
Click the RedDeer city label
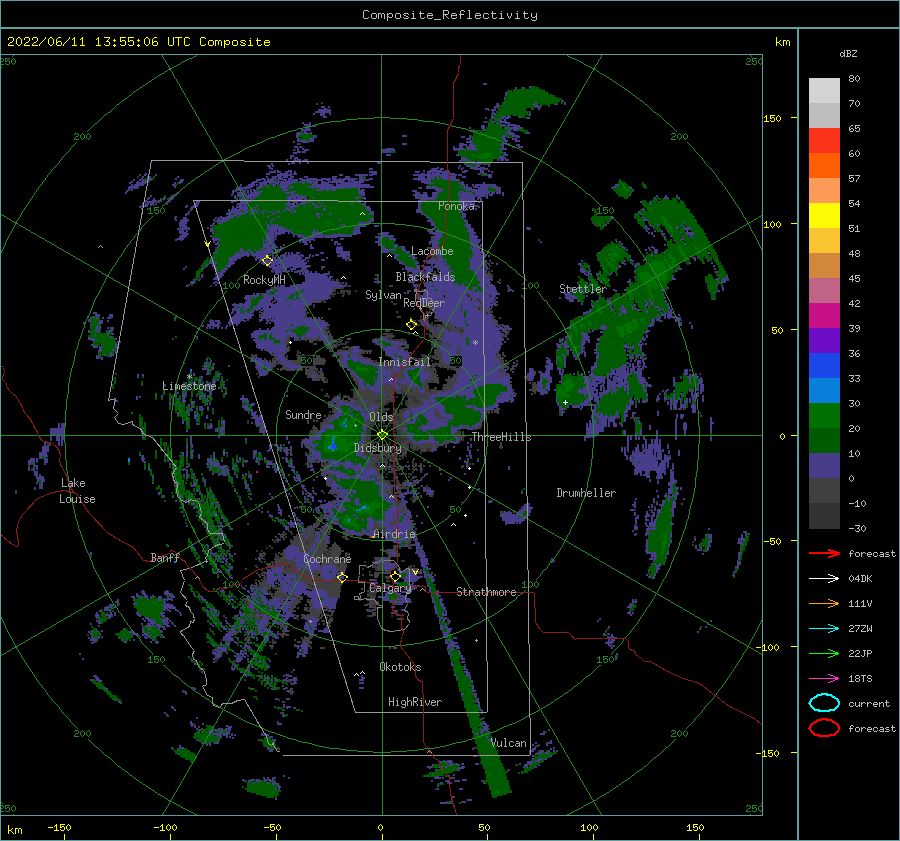424,303
